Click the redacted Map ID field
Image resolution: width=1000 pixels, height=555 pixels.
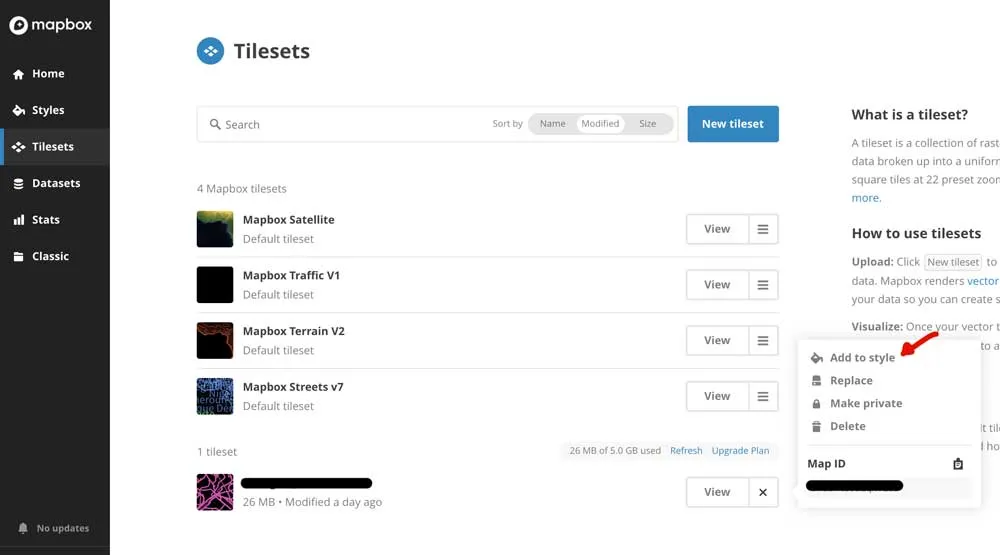tap(888, 486)
